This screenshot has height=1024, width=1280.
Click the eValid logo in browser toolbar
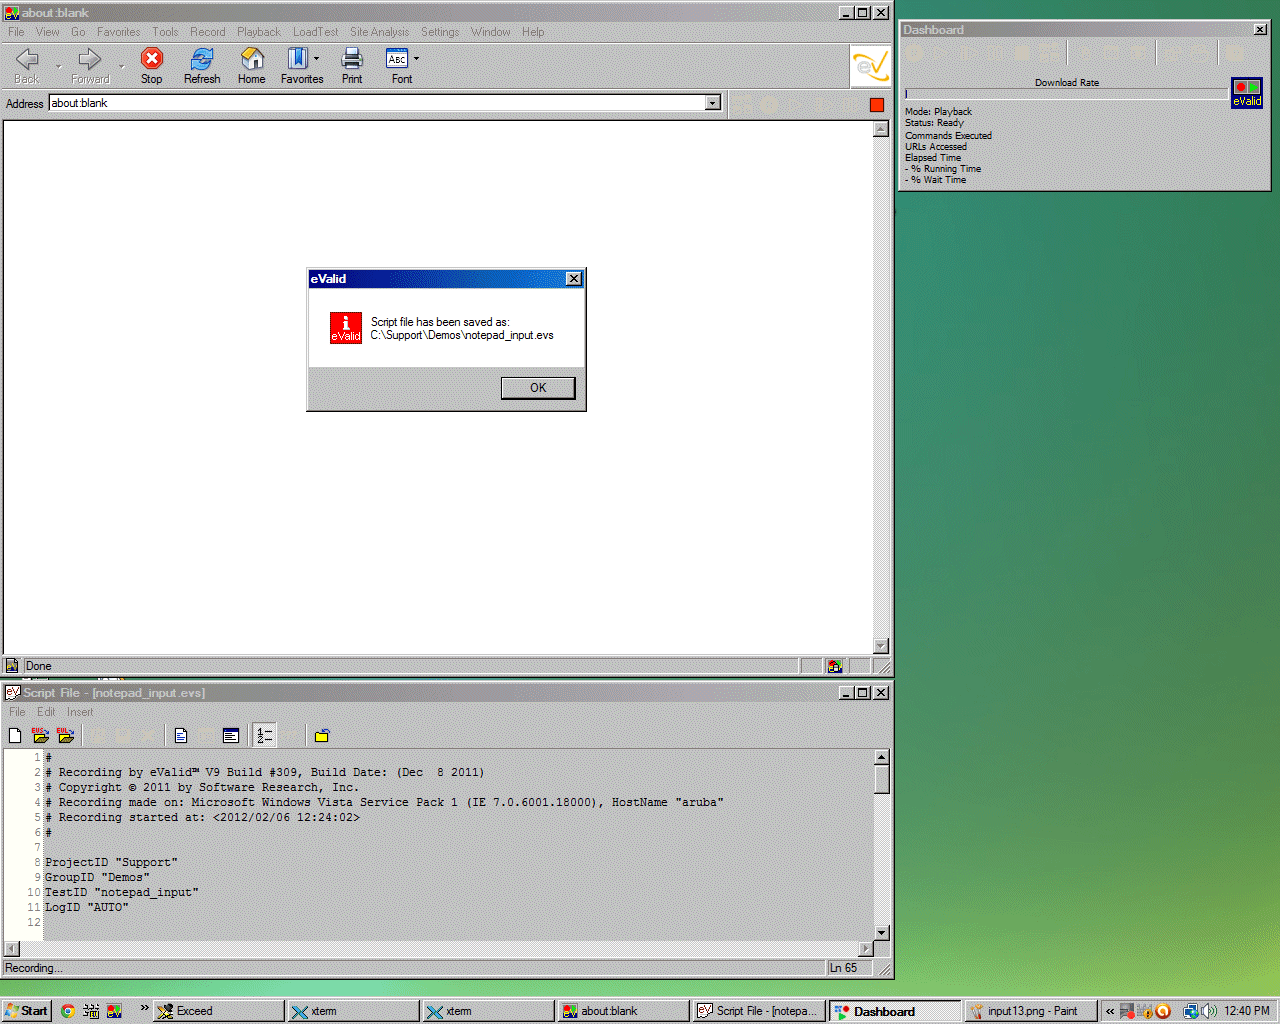tap(870, 67)
